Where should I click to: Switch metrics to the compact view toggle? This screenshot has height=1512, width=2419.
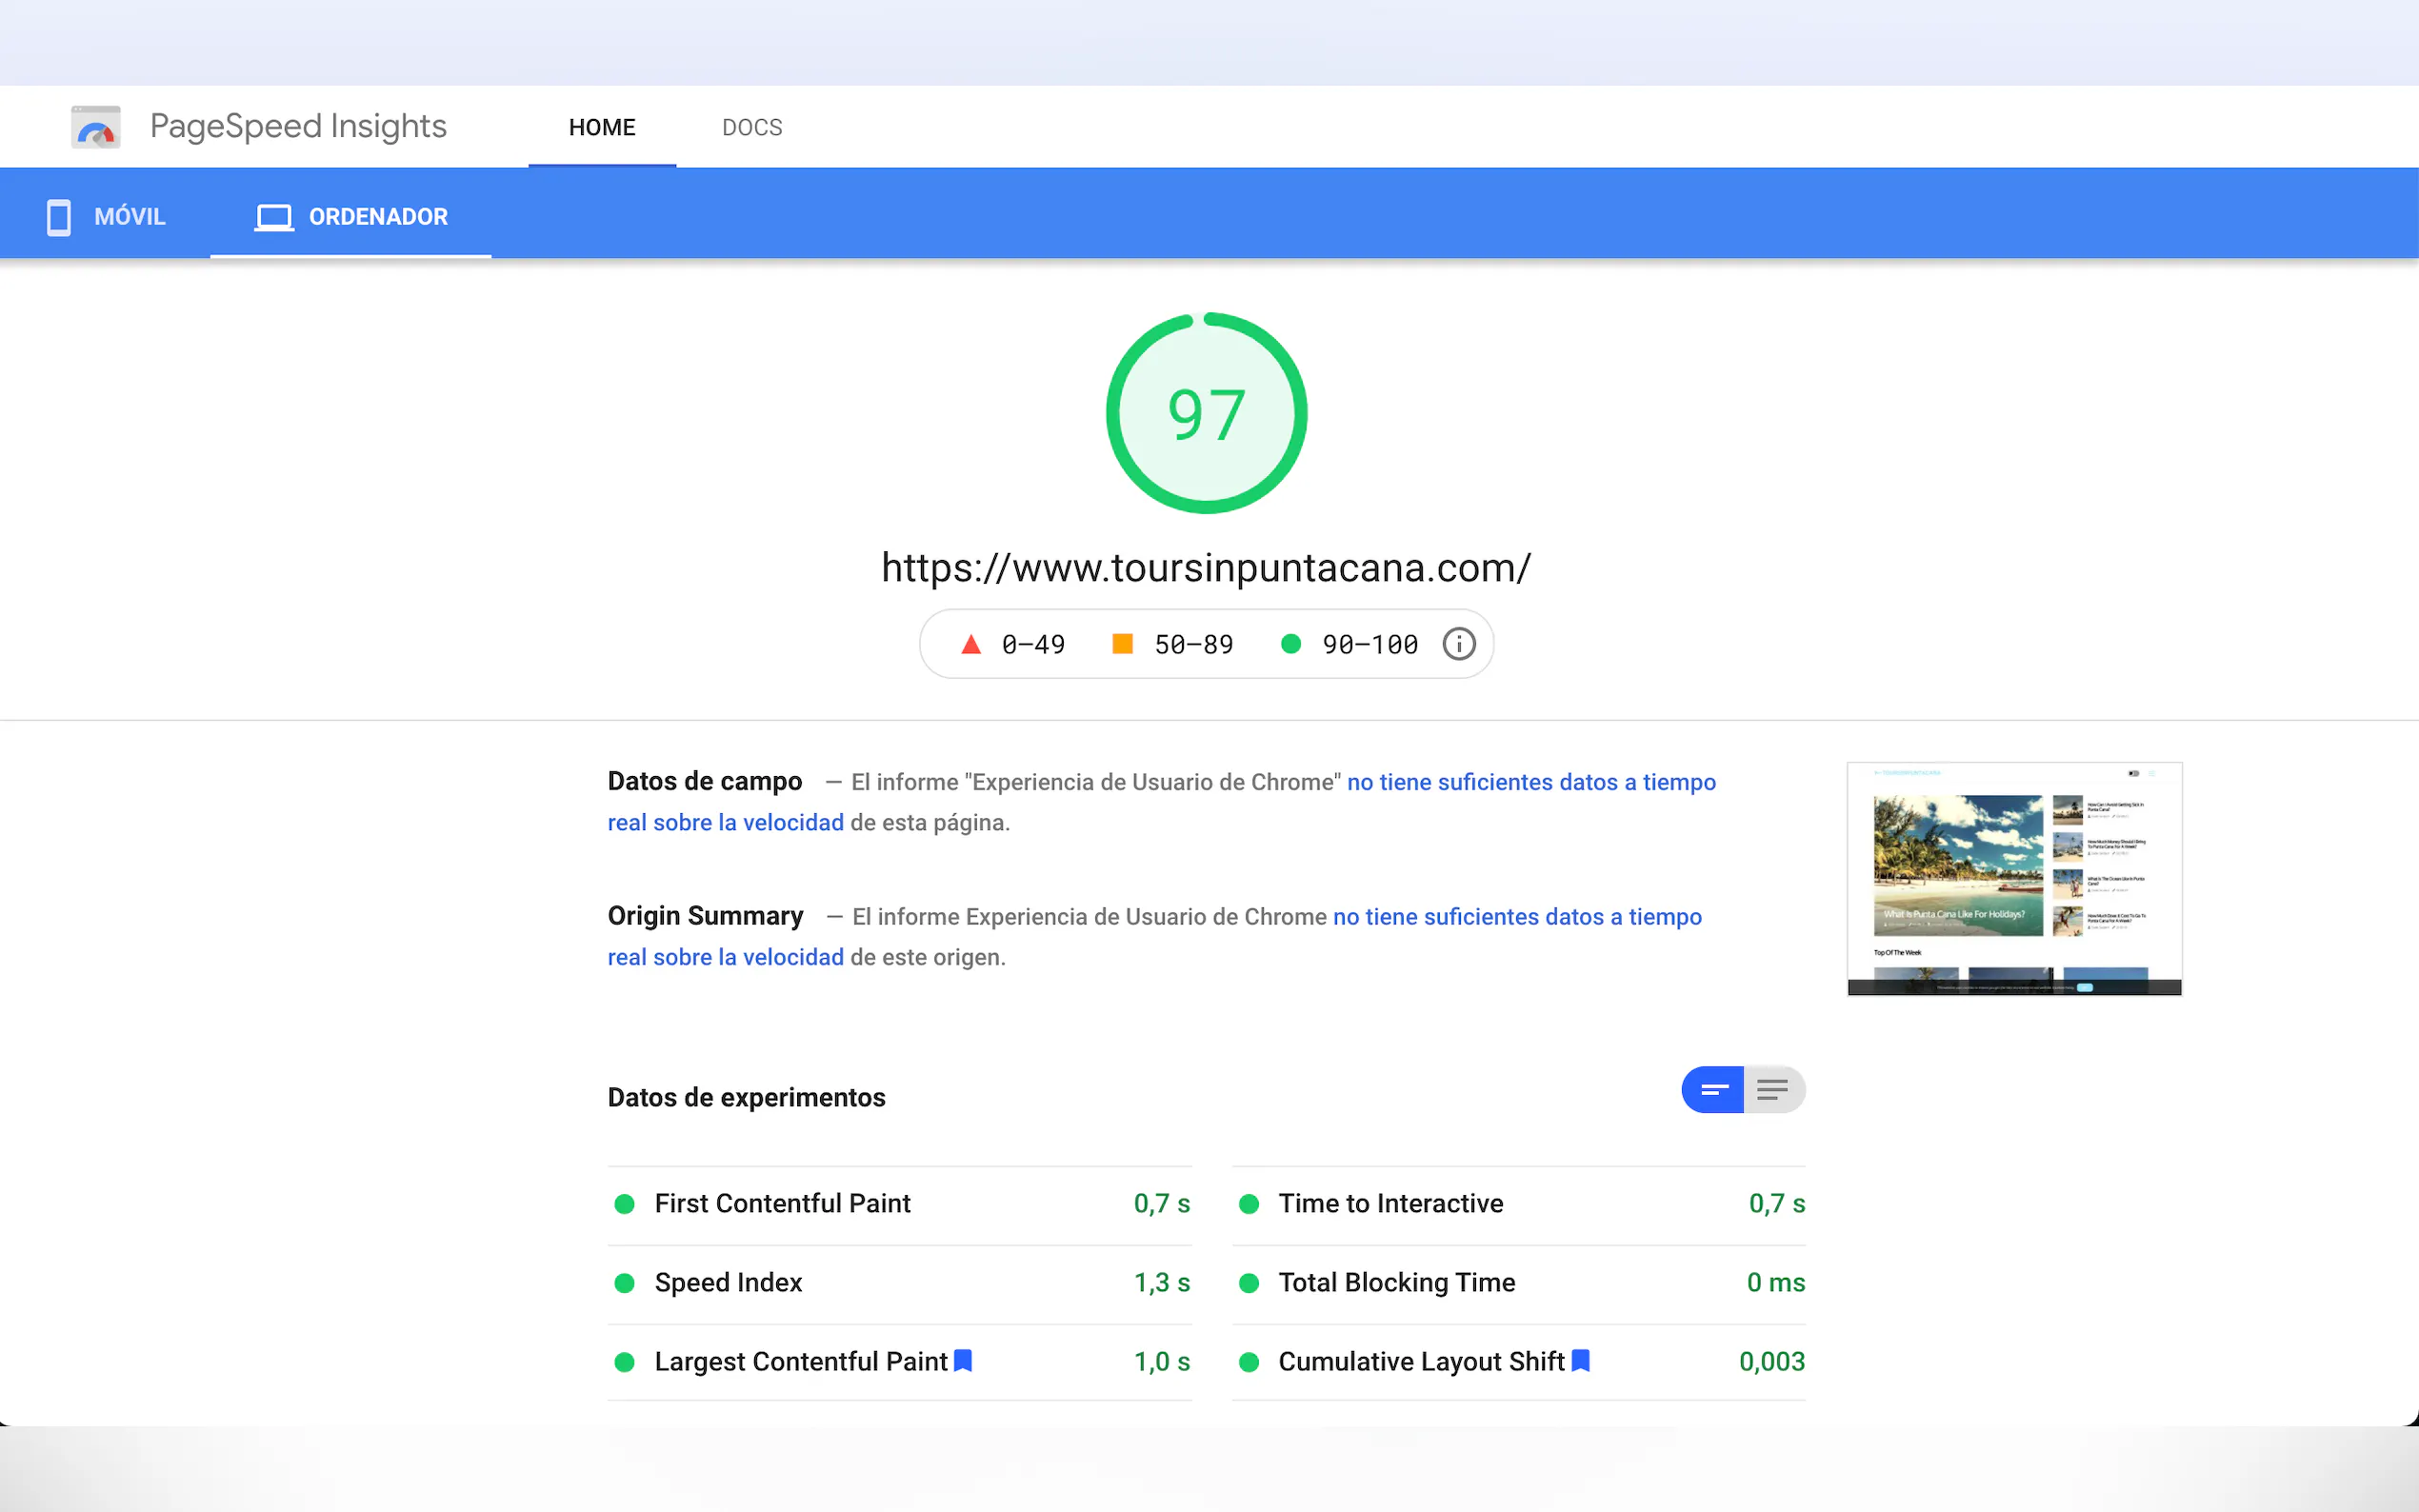pyautogui.click(x=1713, y=1090)
